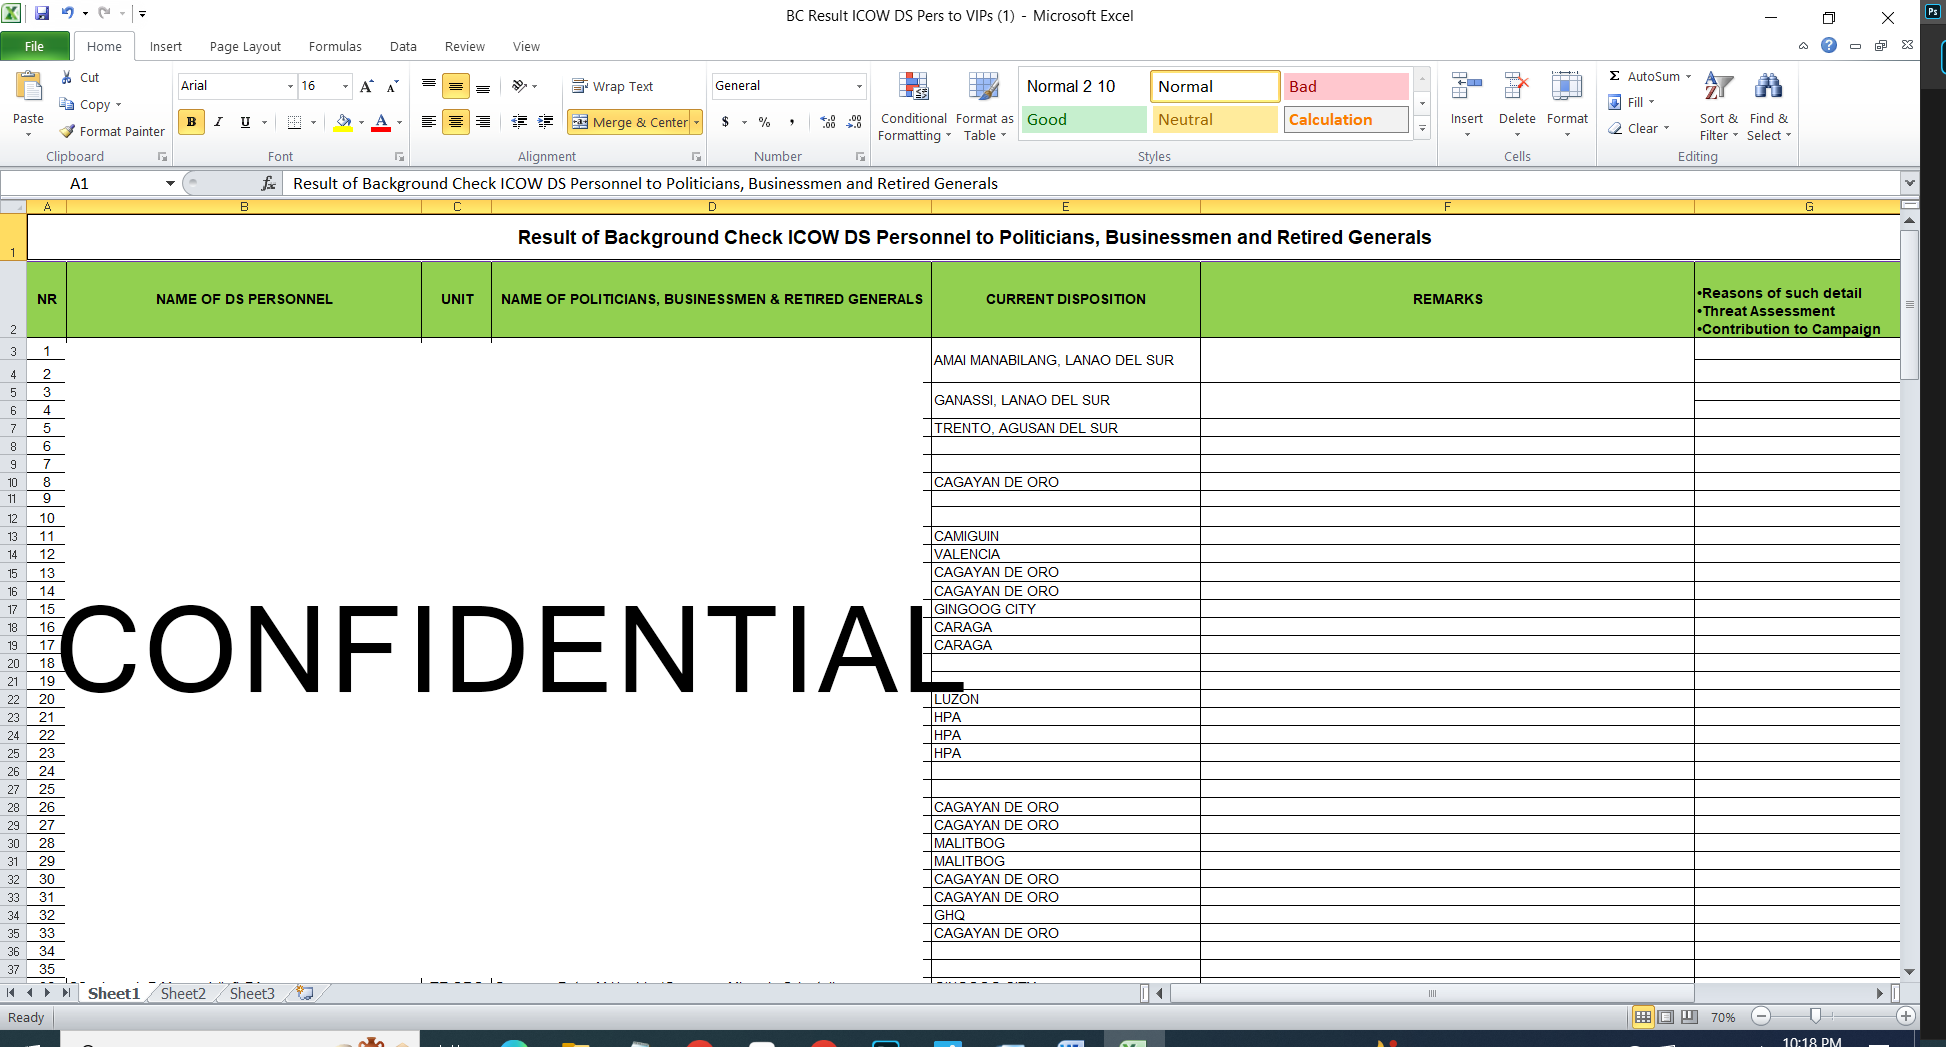Open Conditional Formatting menu
The image size is (1946, 1047).
[913, 106]
